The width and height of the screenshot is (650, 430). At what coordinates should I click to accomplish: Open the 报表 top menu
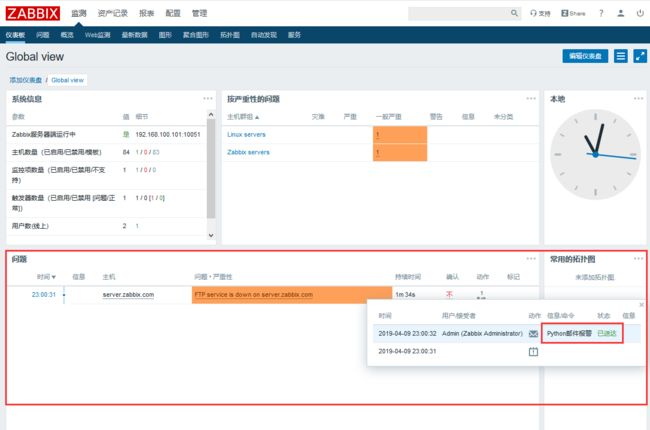click(x=146, y=13)
